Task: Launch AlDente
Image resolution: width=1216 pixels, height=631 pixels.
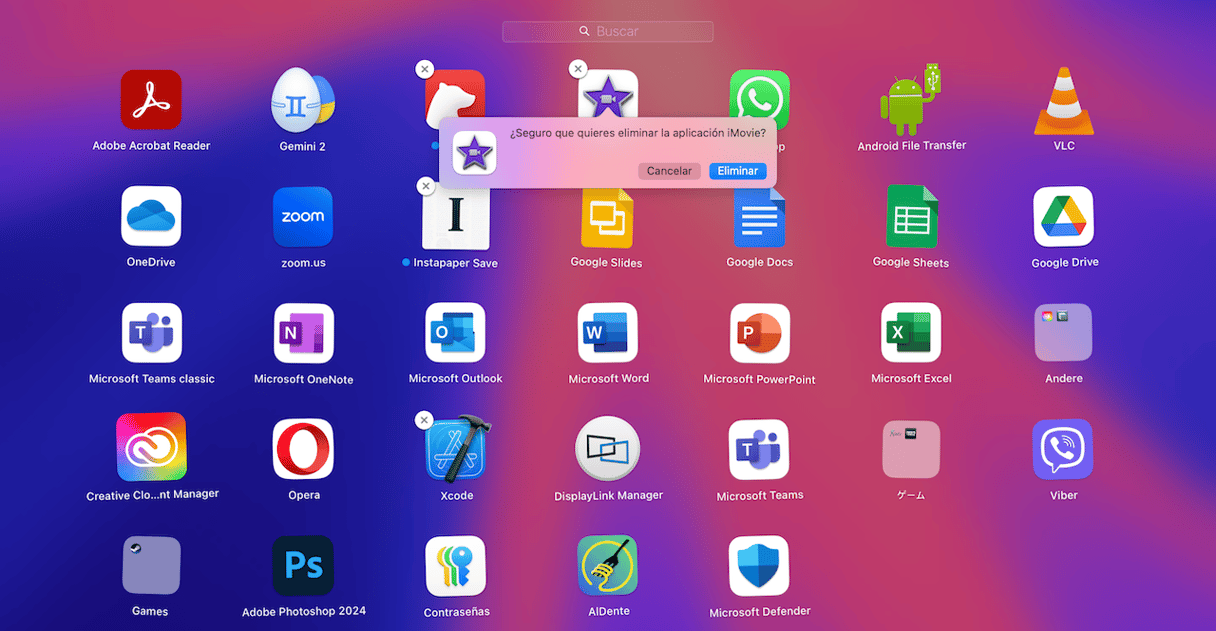Action: click(x=608, y=566)
